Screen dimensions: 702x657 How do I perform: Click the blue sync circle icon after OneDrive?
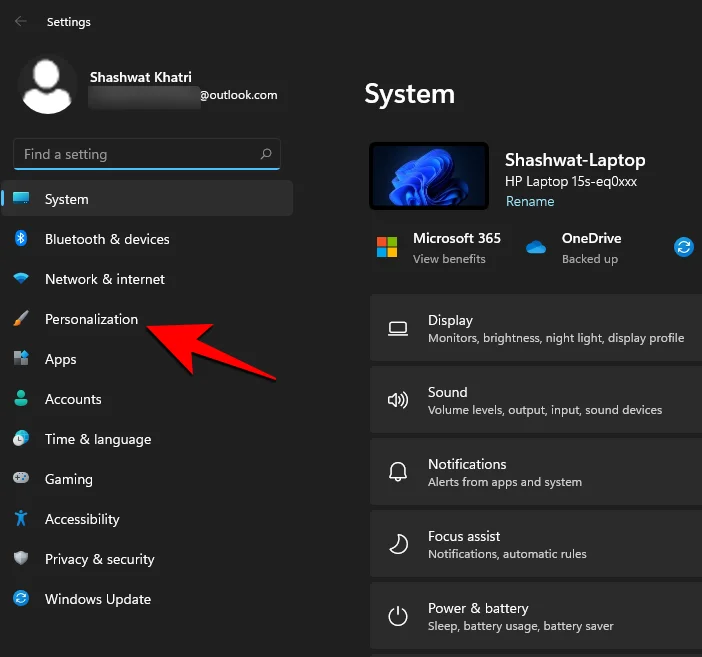pyautogui.click(x=684, y=247)
